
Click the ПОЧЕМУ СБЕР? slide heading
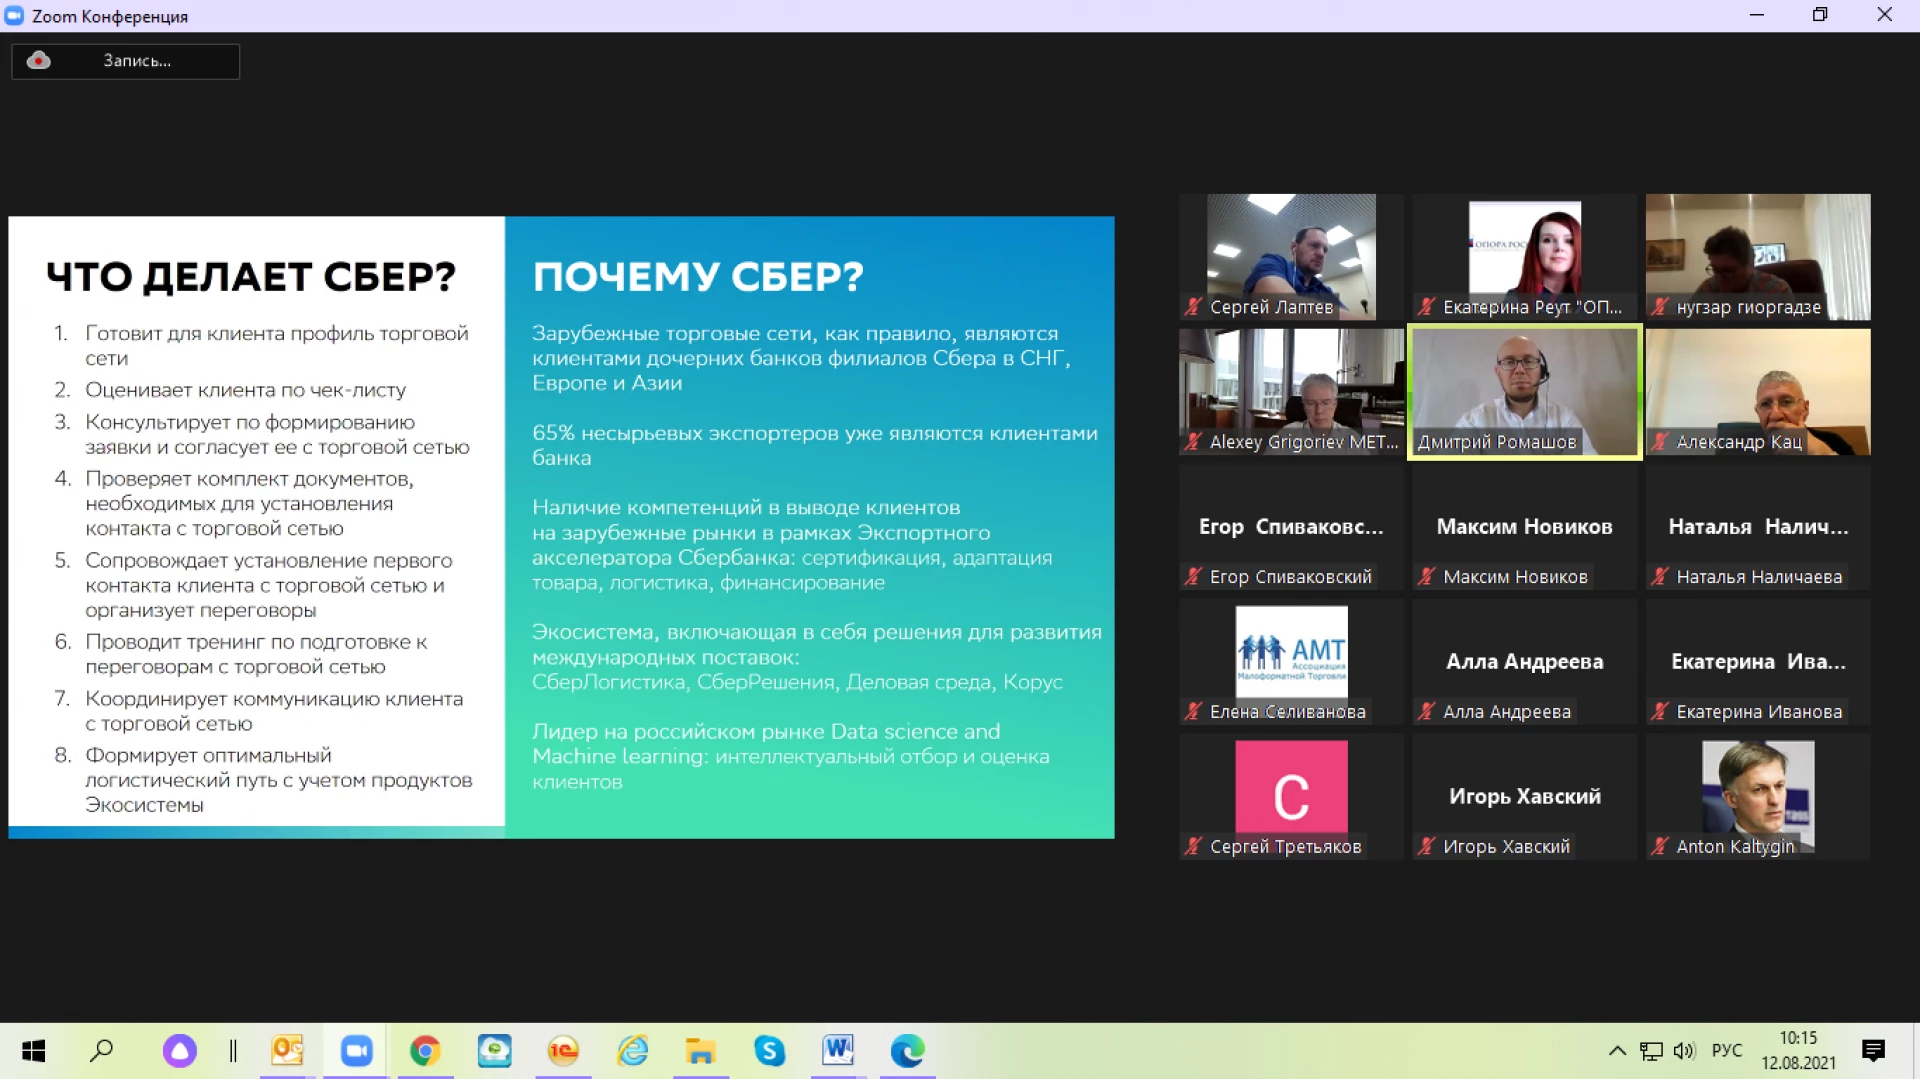tap(698, 277)
